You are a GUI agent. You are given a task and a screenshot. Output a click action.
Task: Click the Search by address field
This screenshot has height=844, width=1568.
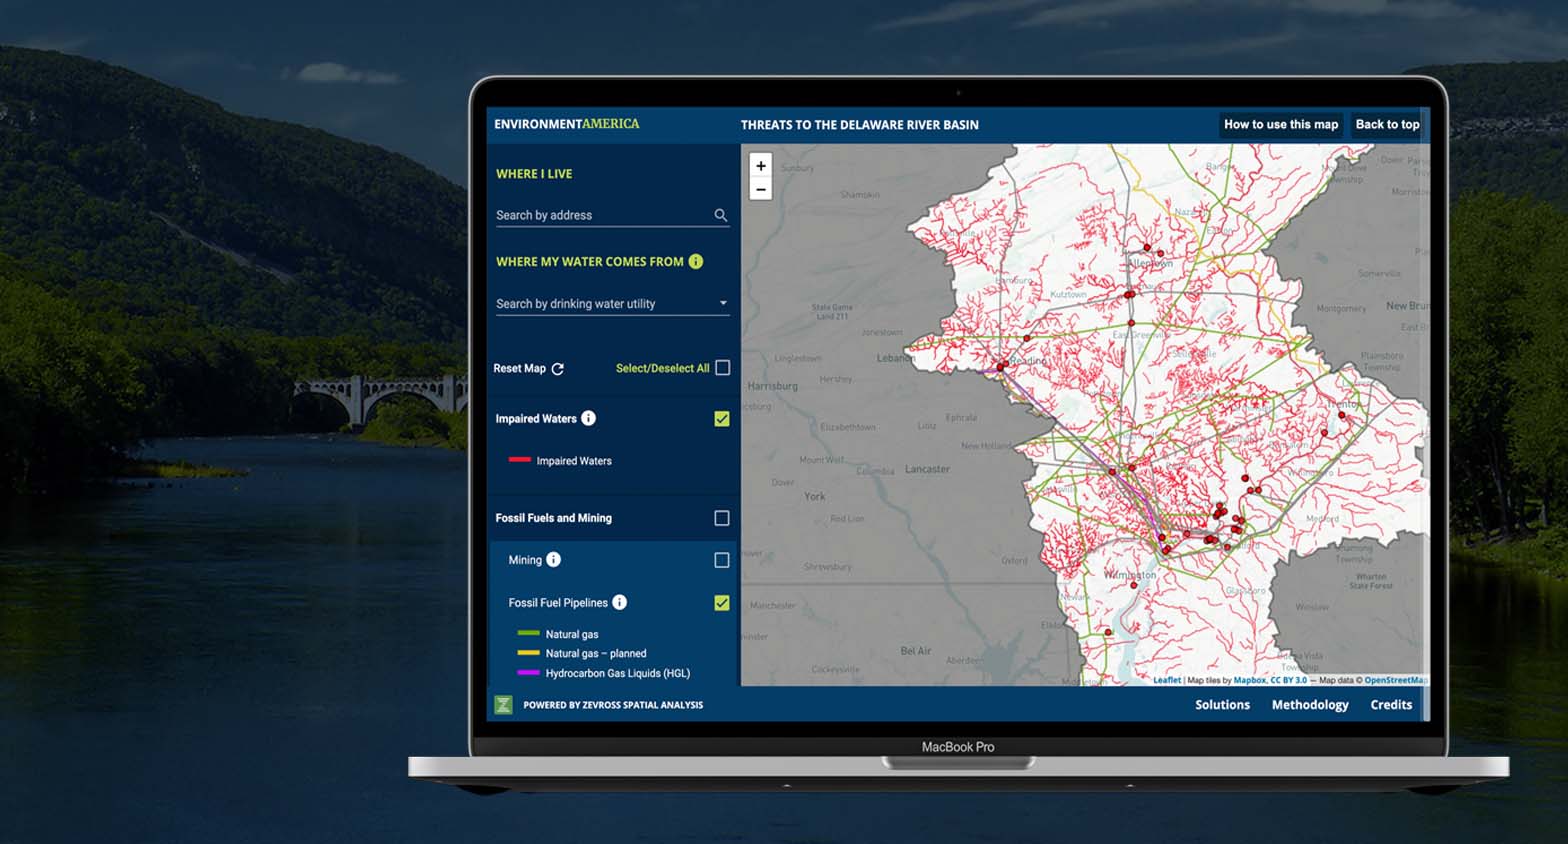[600, 215]
